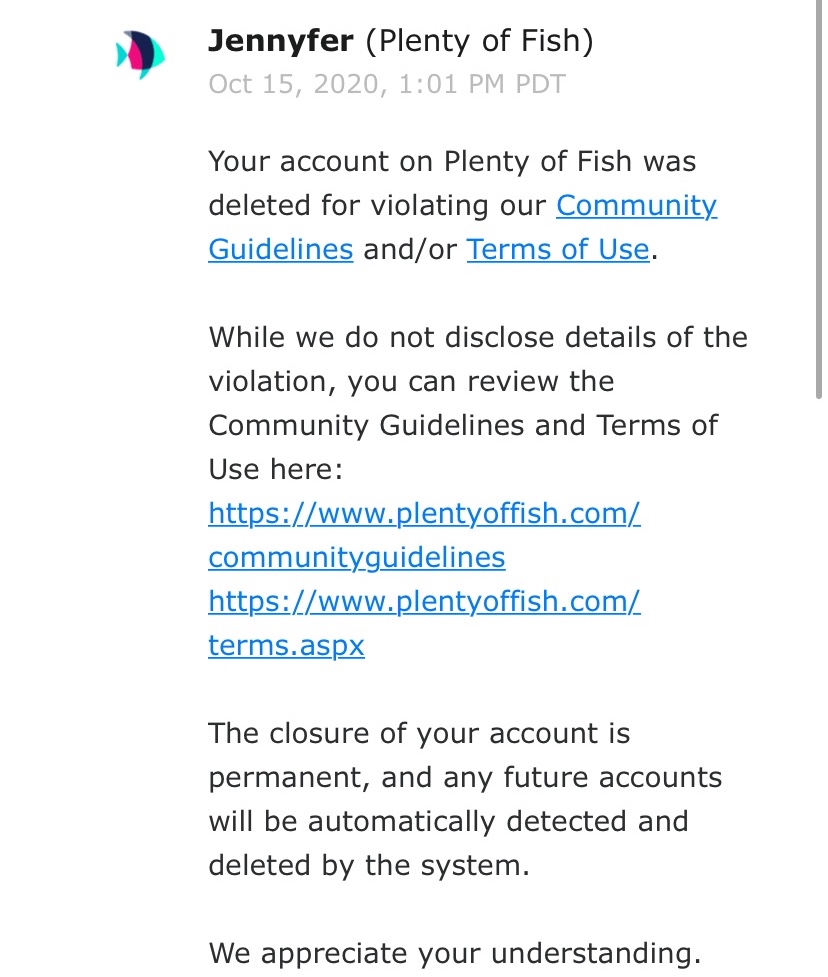The width and height of the screenshot is (828, 977).
Task: Click the "Your account on Plenty of Fish was" line
Action: (x=452, y=162)
